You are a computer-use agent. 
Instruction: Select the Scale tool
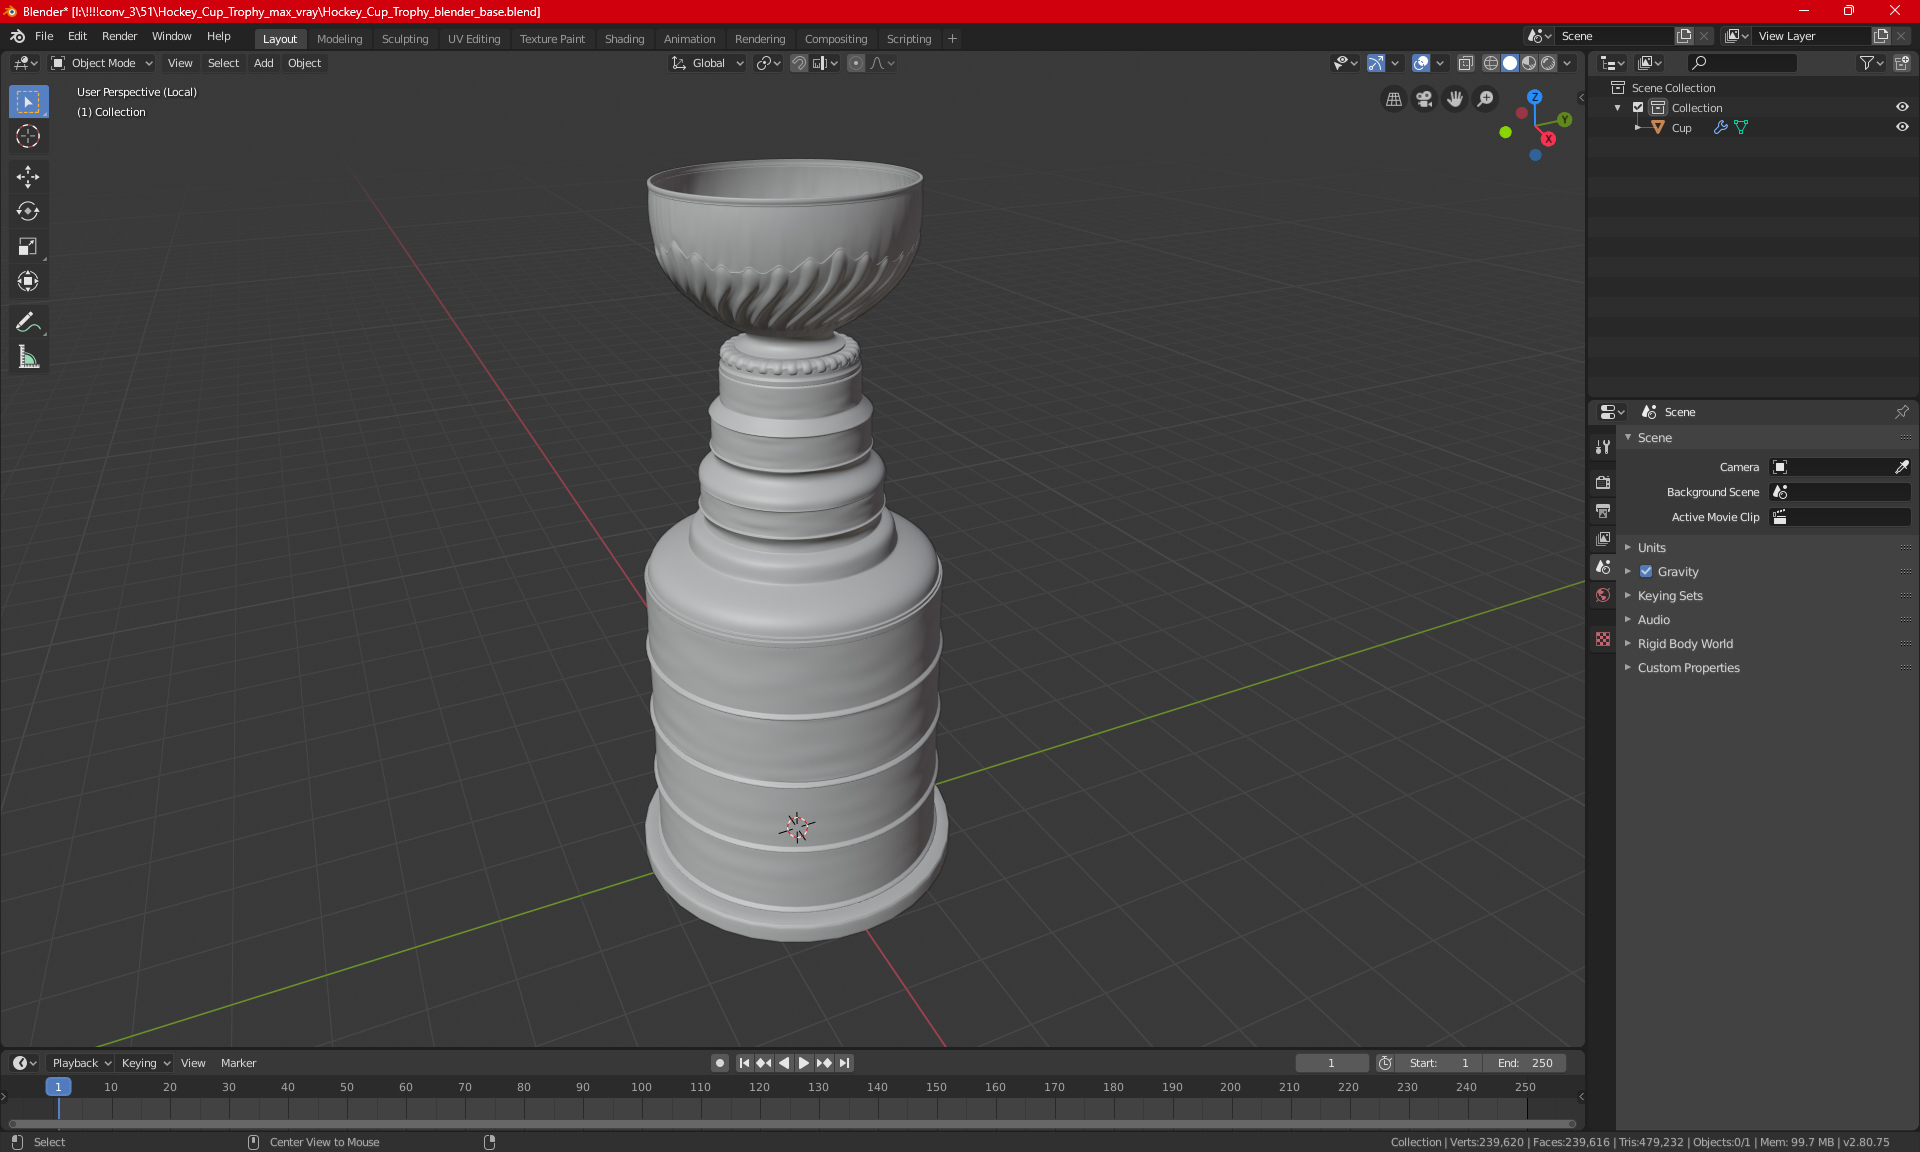click(x=28, y=246)
